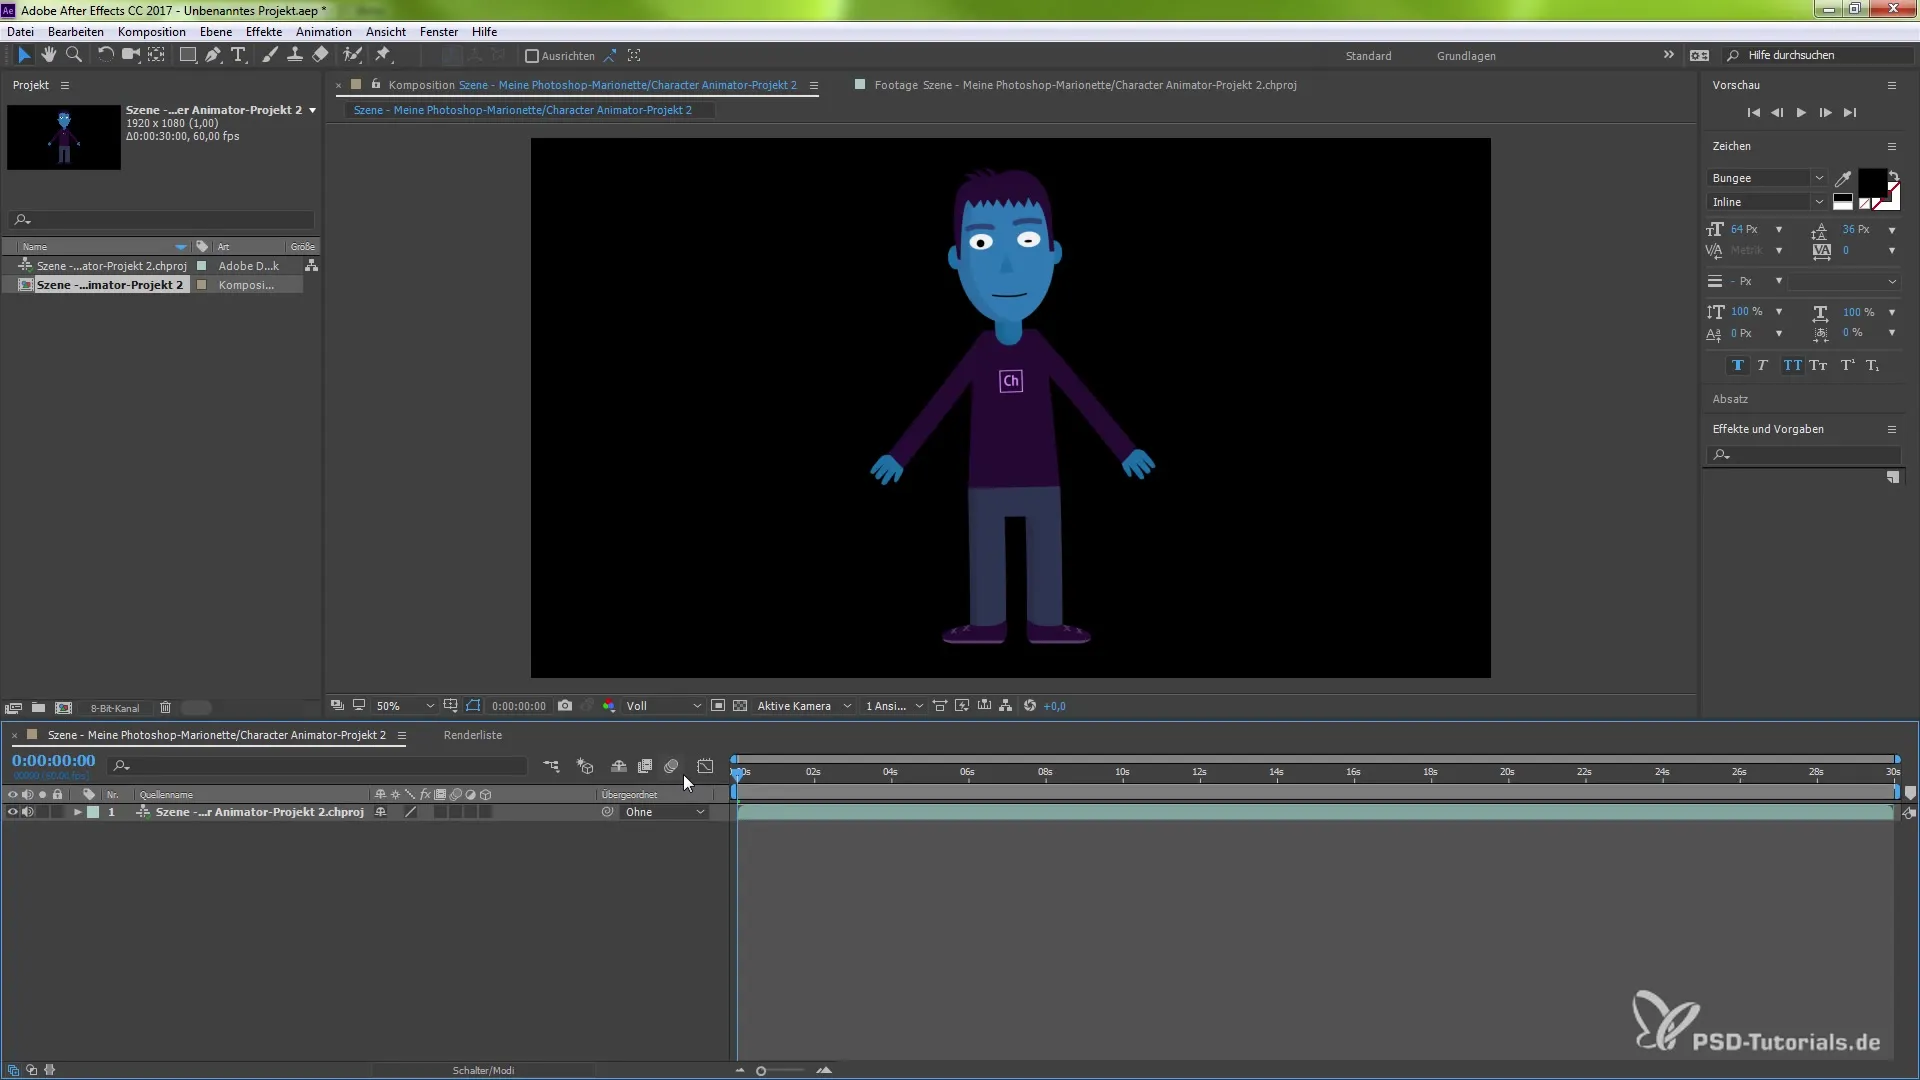Screen dimensions: 1920x1080
Task: Hide layer 1 with the eye toggle
Action: tap(12, 813)
